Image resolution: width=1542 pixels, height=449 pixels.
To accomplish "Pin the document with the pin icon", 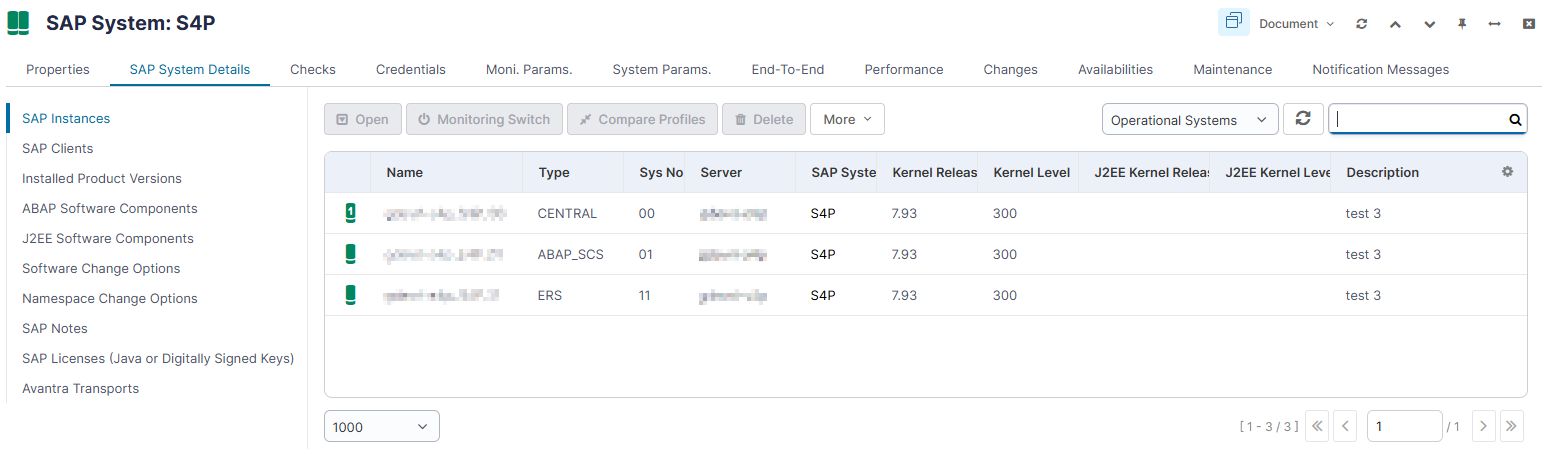I will [x=1462, y=23].
